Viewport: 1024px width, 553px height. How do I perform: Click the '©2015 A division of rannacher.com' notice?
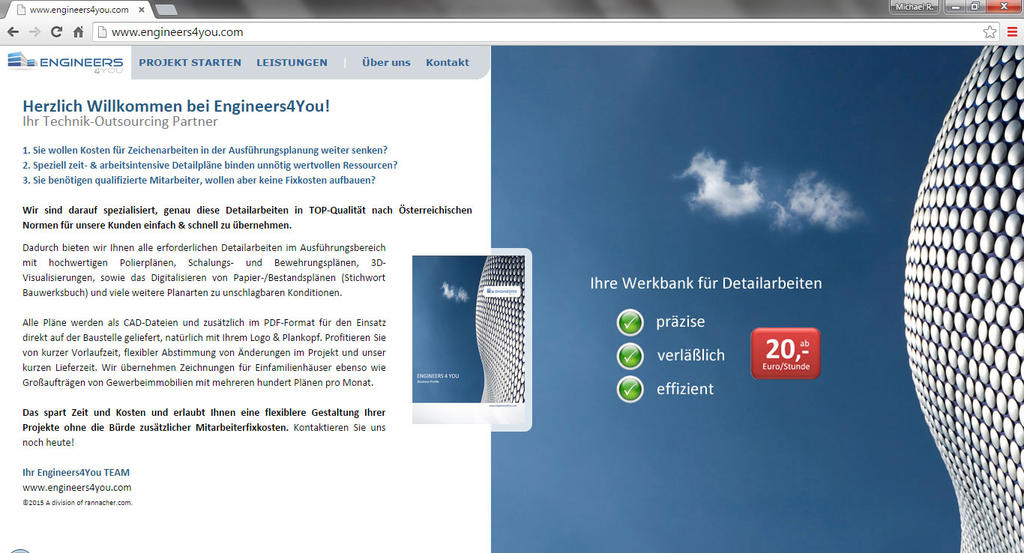point(77,503)
